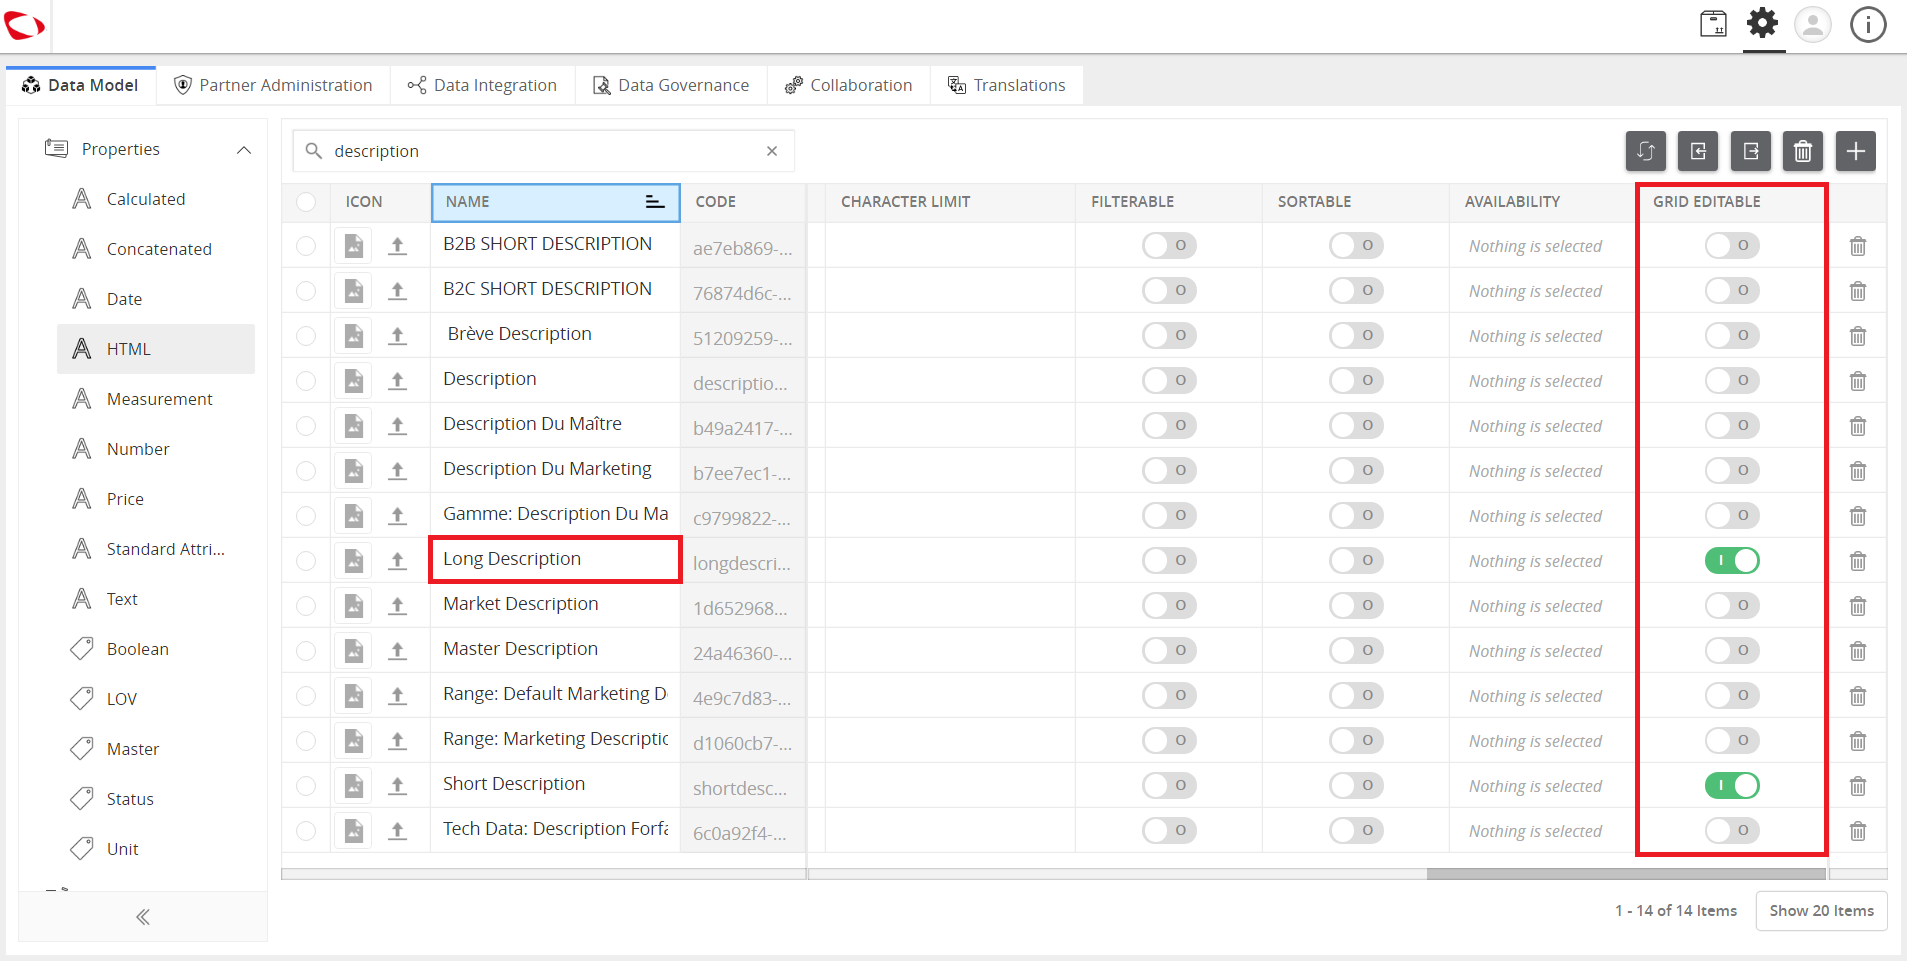The width and height of the screenshot is (1907, 961).
Task: Delete the Description Du Maître row
Action: 1857,426
